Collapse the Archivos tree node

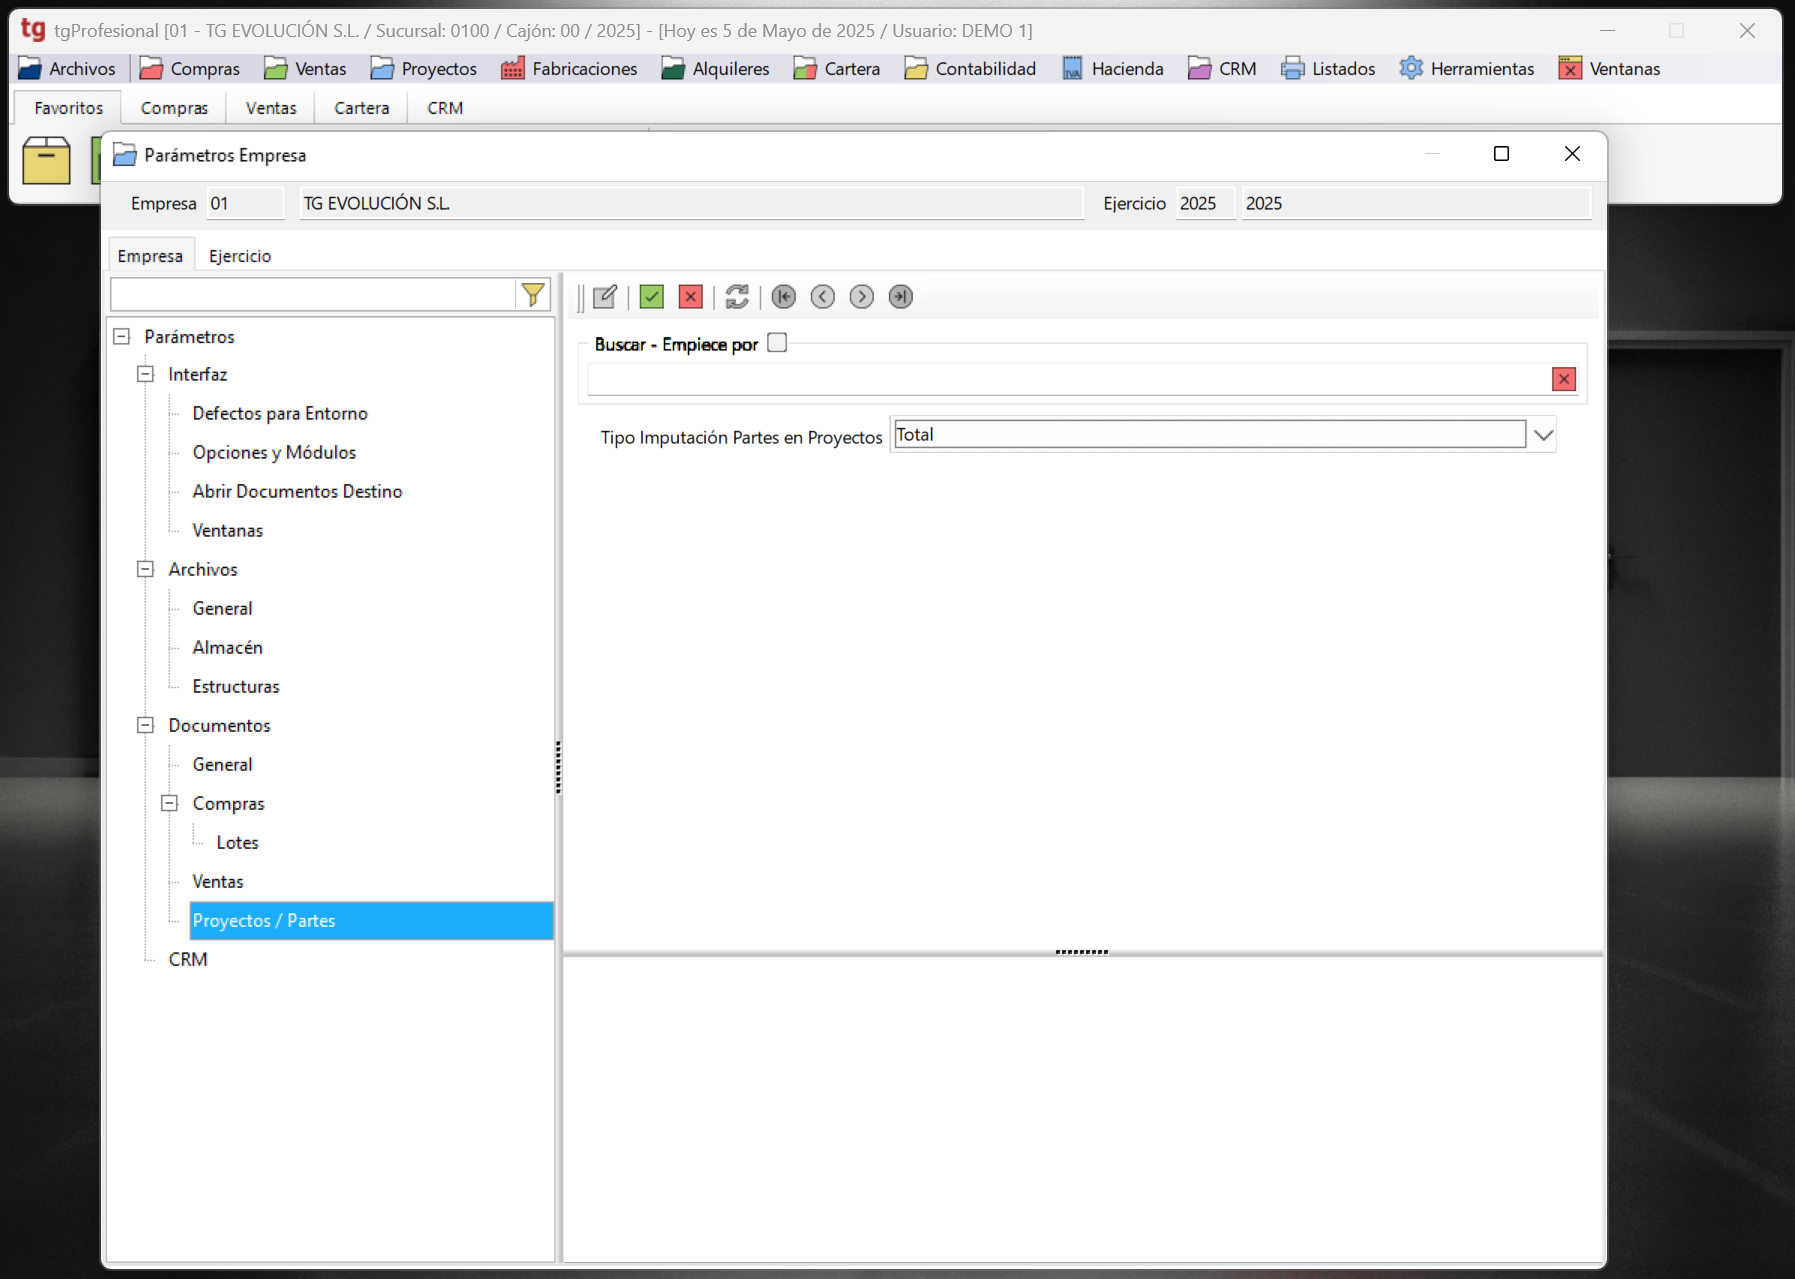coord(146,569)
